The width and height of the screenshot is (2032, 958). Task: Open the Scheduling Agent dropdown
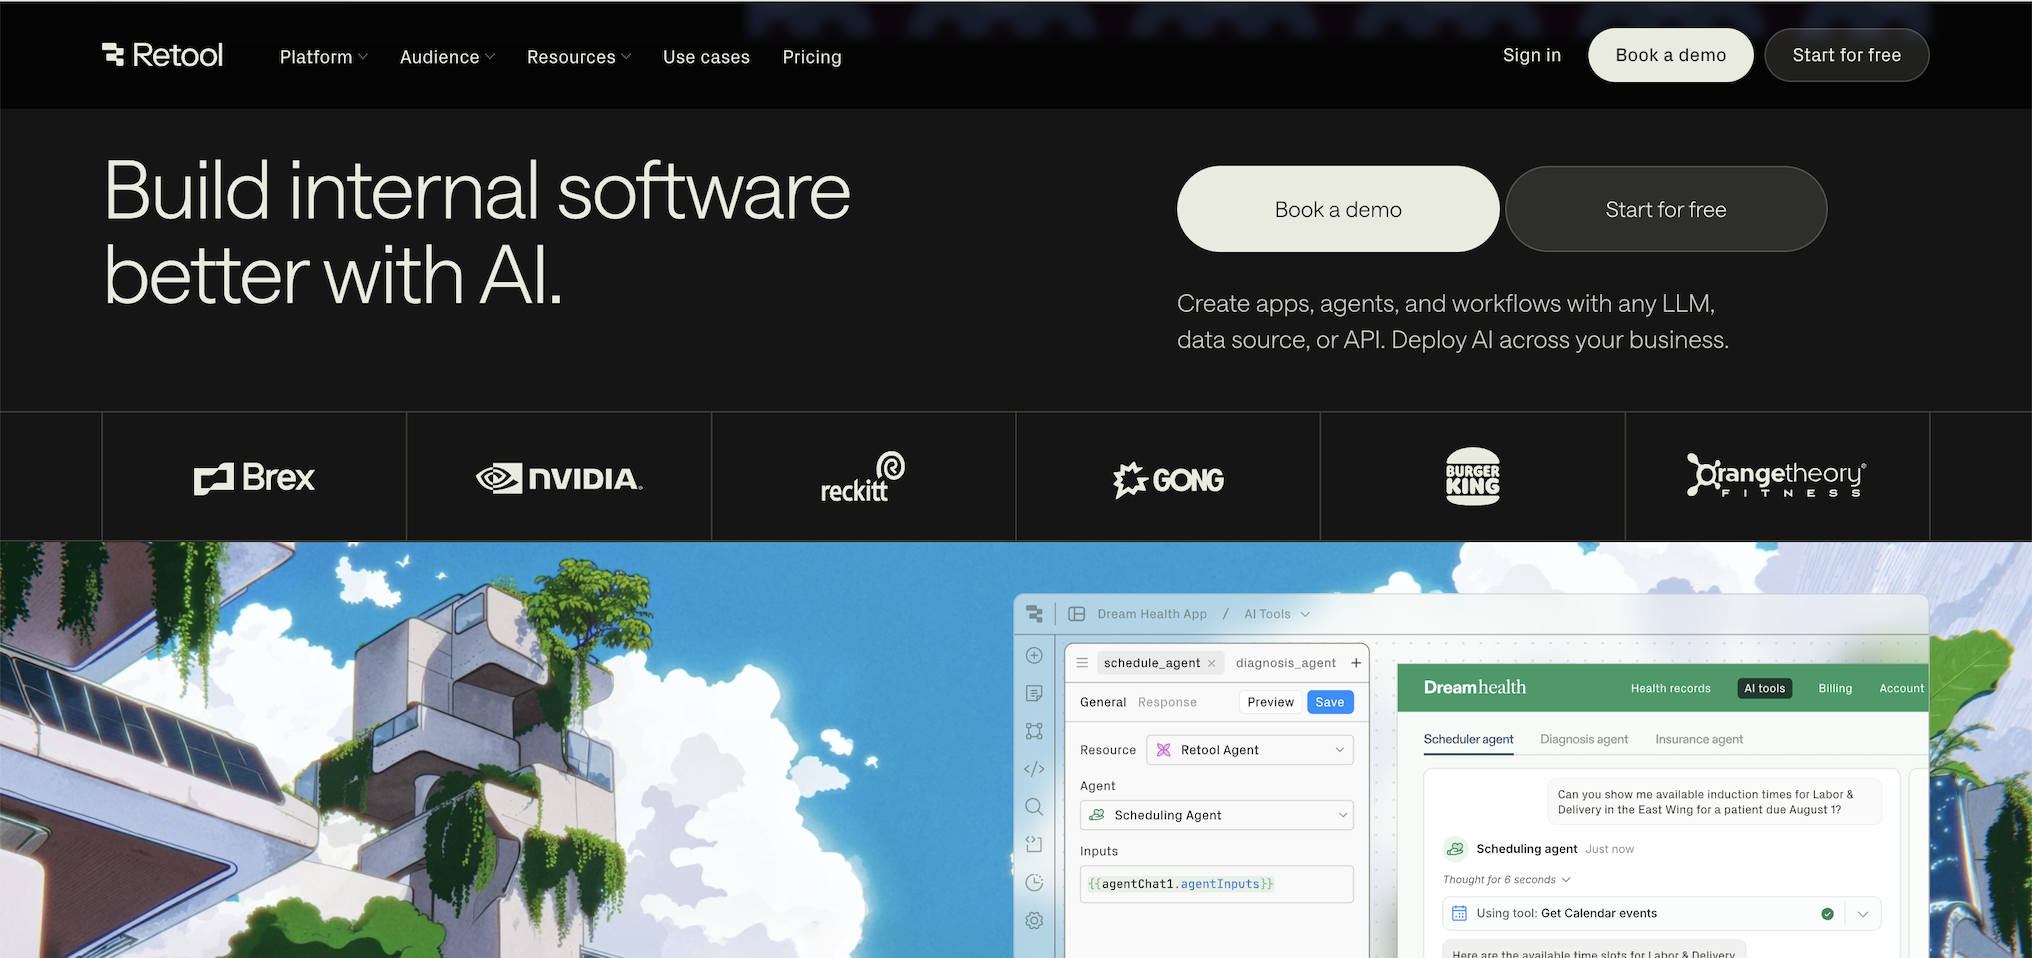click(x=1217, y=815)
